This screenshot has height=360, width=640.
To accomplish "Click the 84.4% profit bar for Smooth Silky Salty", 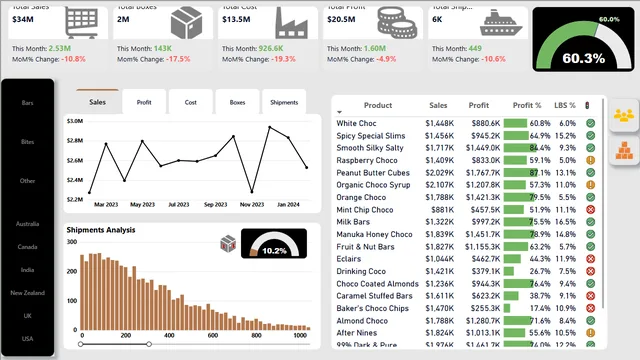I will [520, 148].
